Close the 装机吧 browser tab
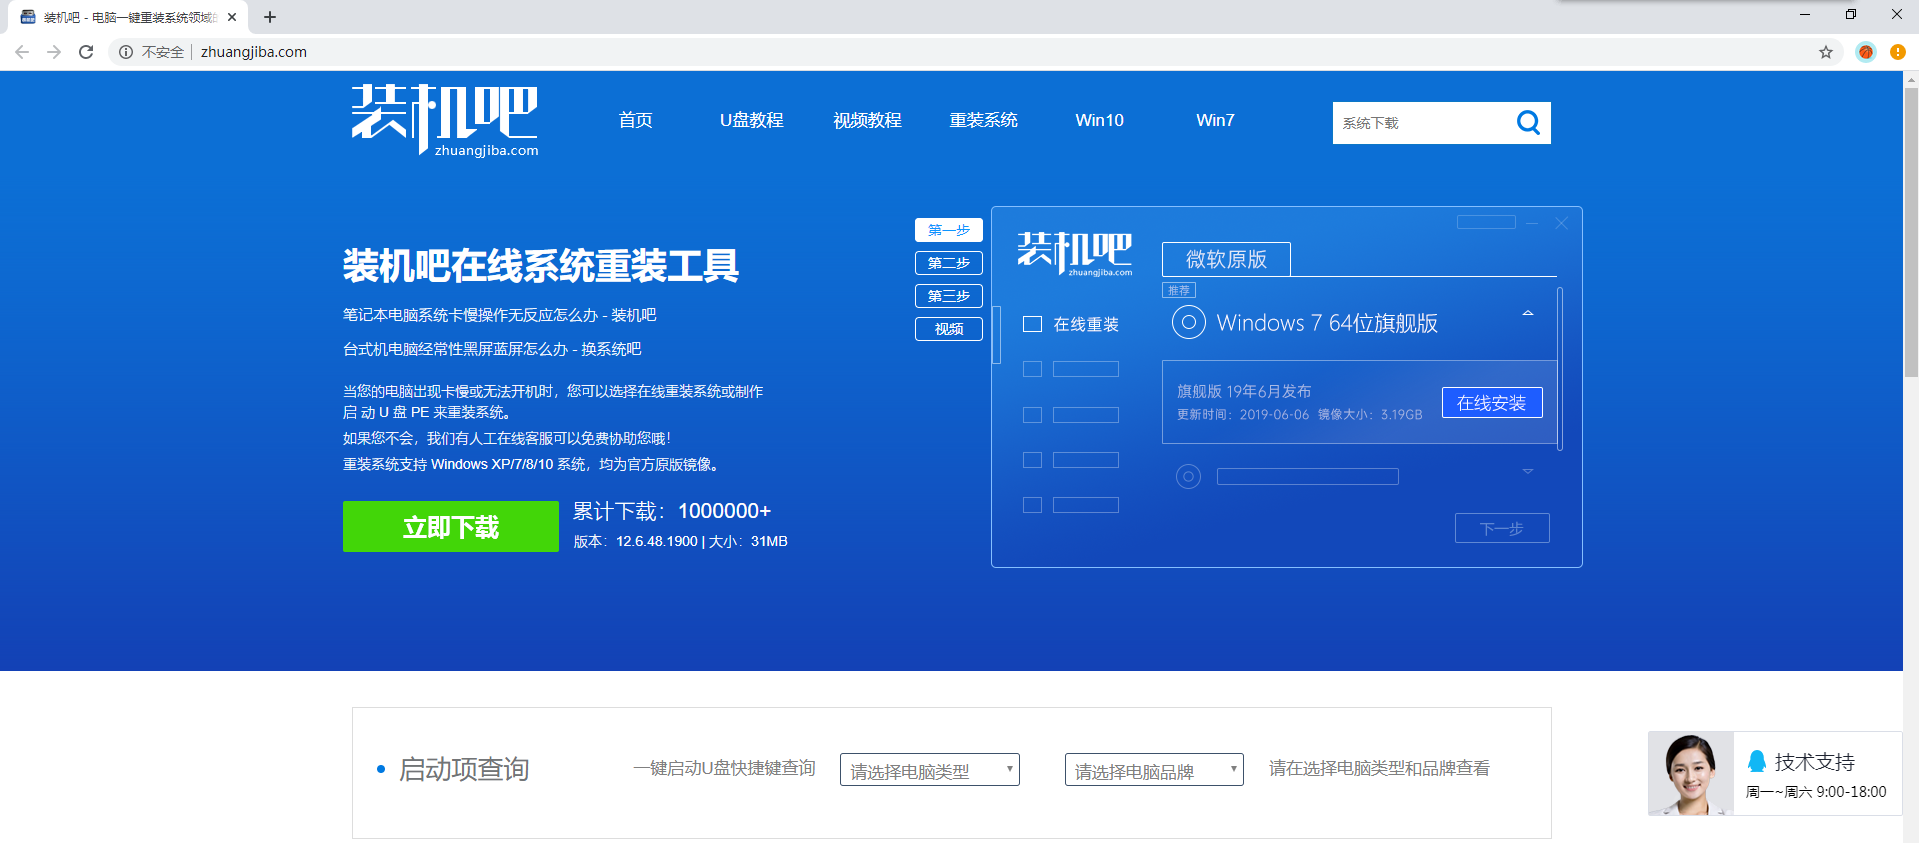Screen dimensions: 1919x843 click(232, 17)
